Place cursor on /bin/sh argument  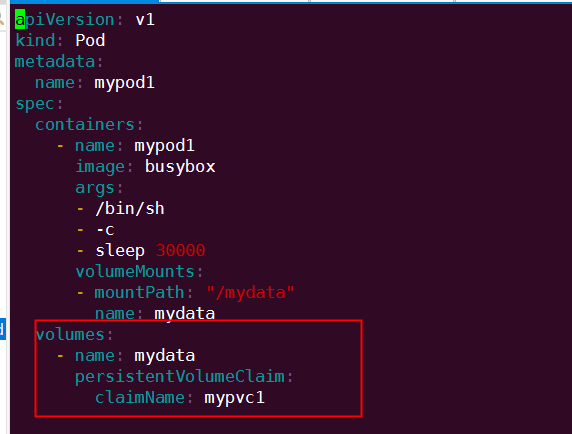(130, 209)
